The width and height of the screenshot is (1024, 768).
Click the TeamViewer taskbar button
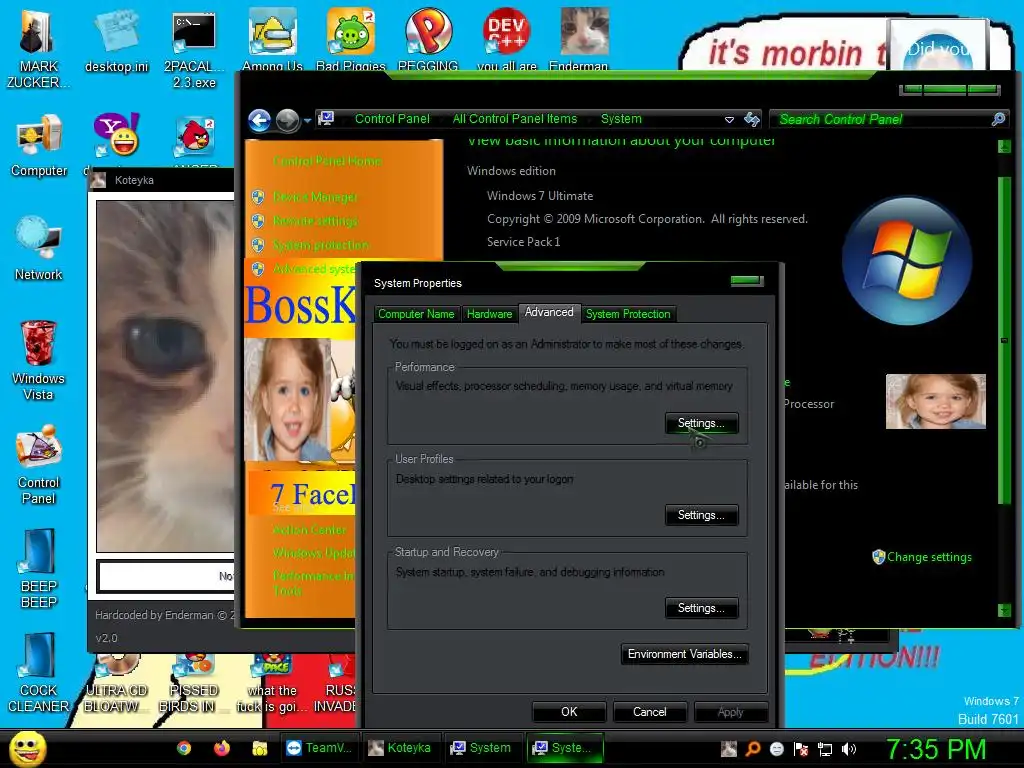319,748
